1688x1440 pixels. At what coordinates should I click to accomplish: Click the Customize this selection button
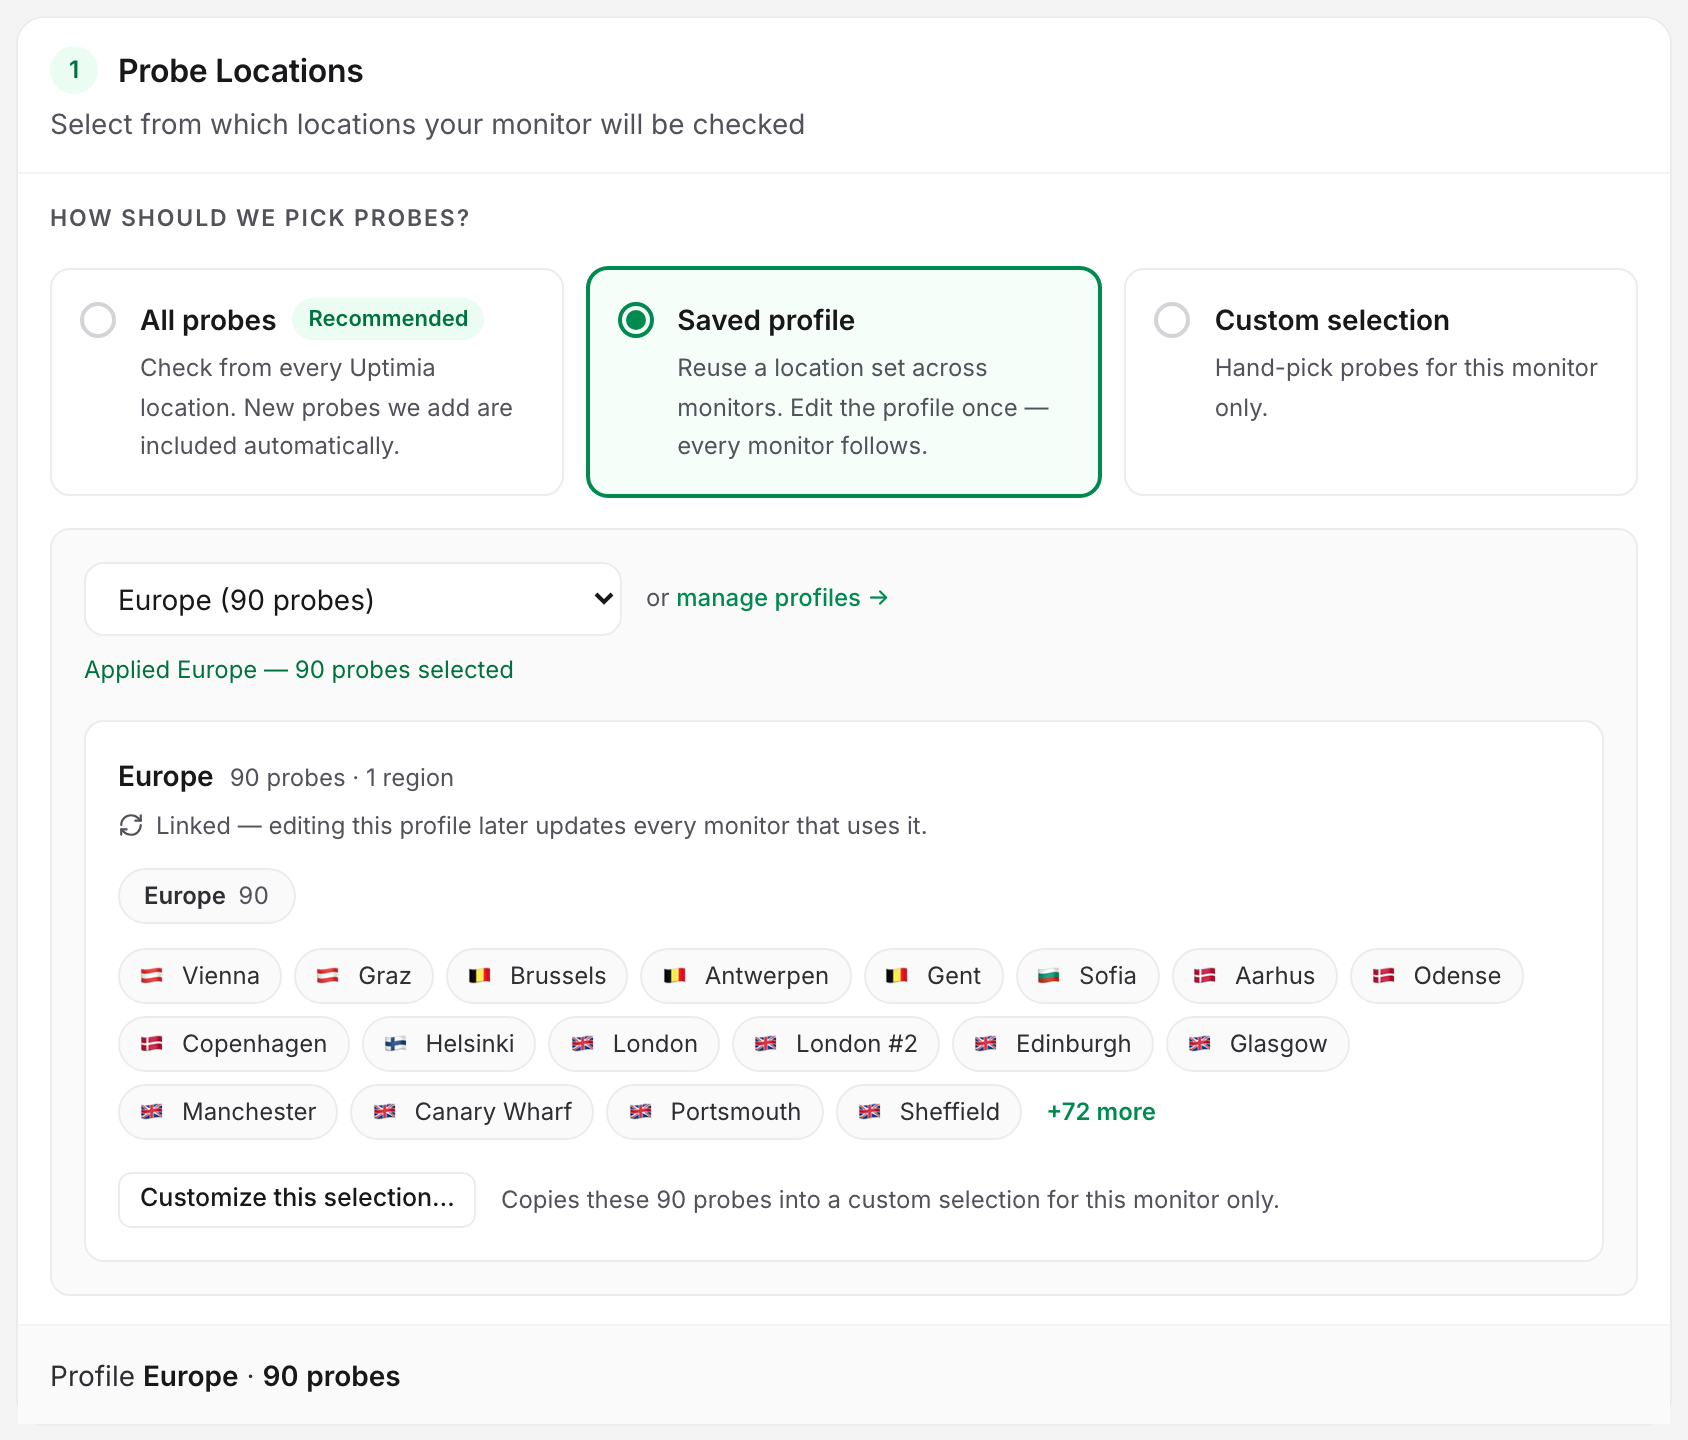click(297, 1199)
